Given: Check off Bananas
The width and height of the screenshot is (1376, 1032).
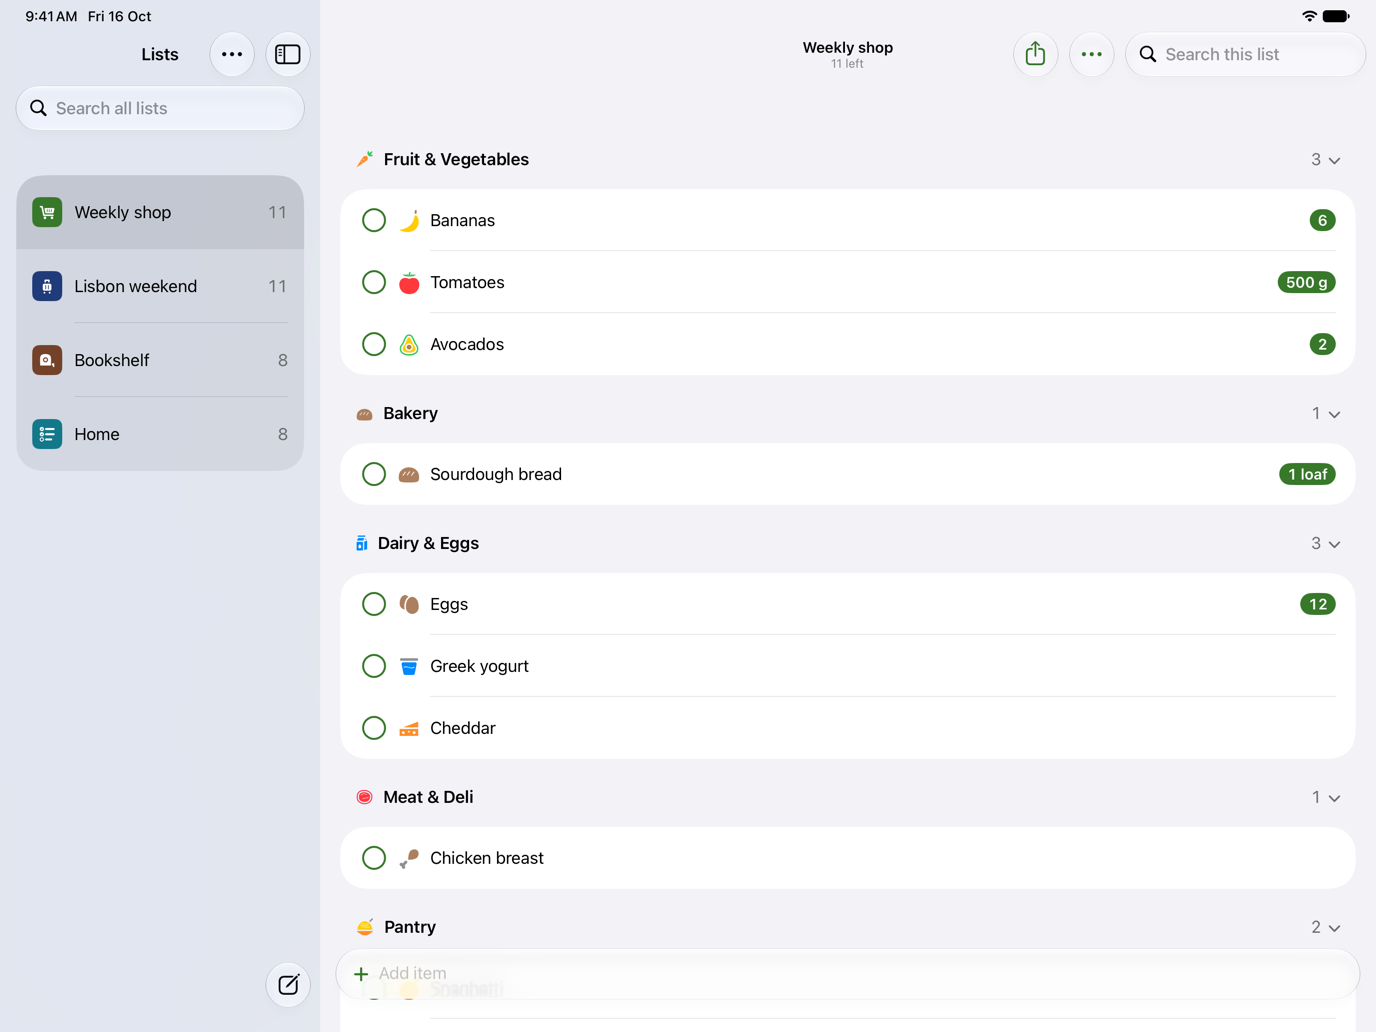Looking at the screenshot, I should 374,220.
